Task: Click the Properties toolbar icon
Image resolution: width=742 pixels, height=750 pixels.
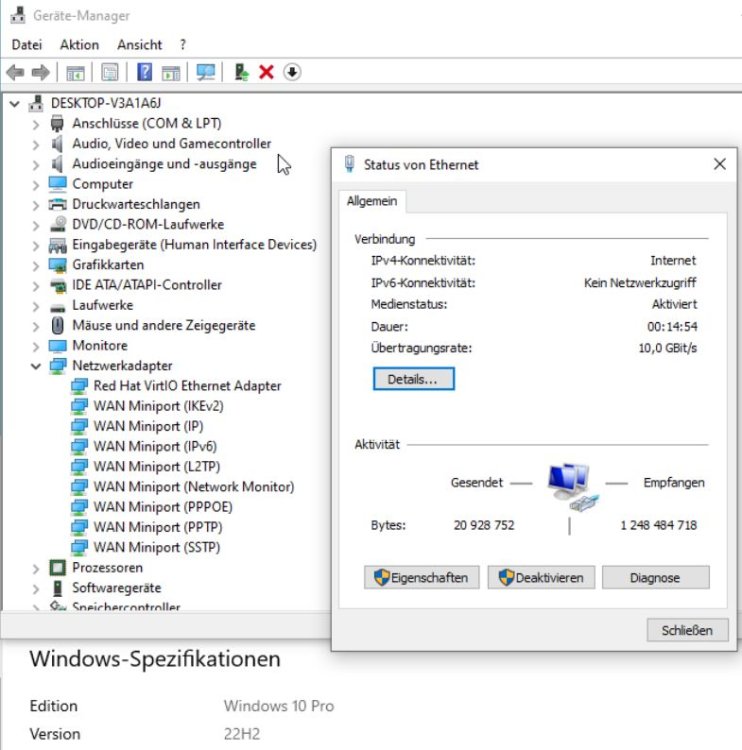Action: [x=110, y=73]
